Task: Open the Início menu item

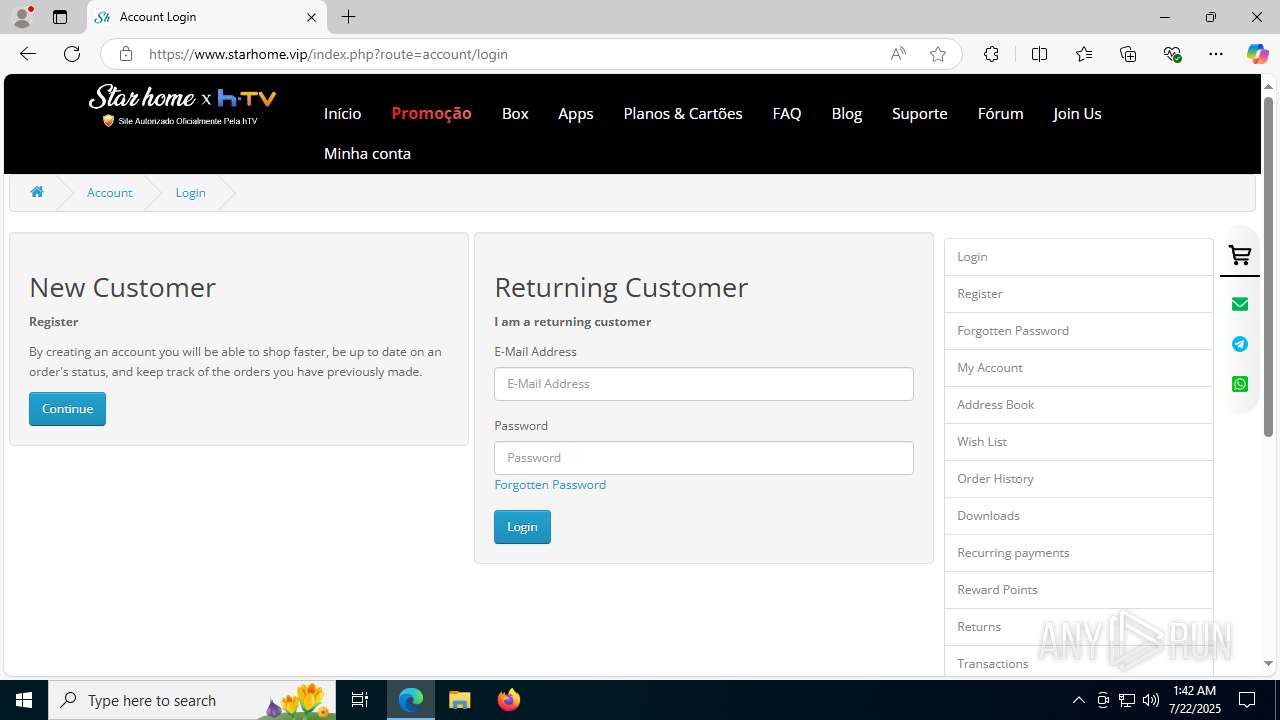Action: [x=342, y=113]
